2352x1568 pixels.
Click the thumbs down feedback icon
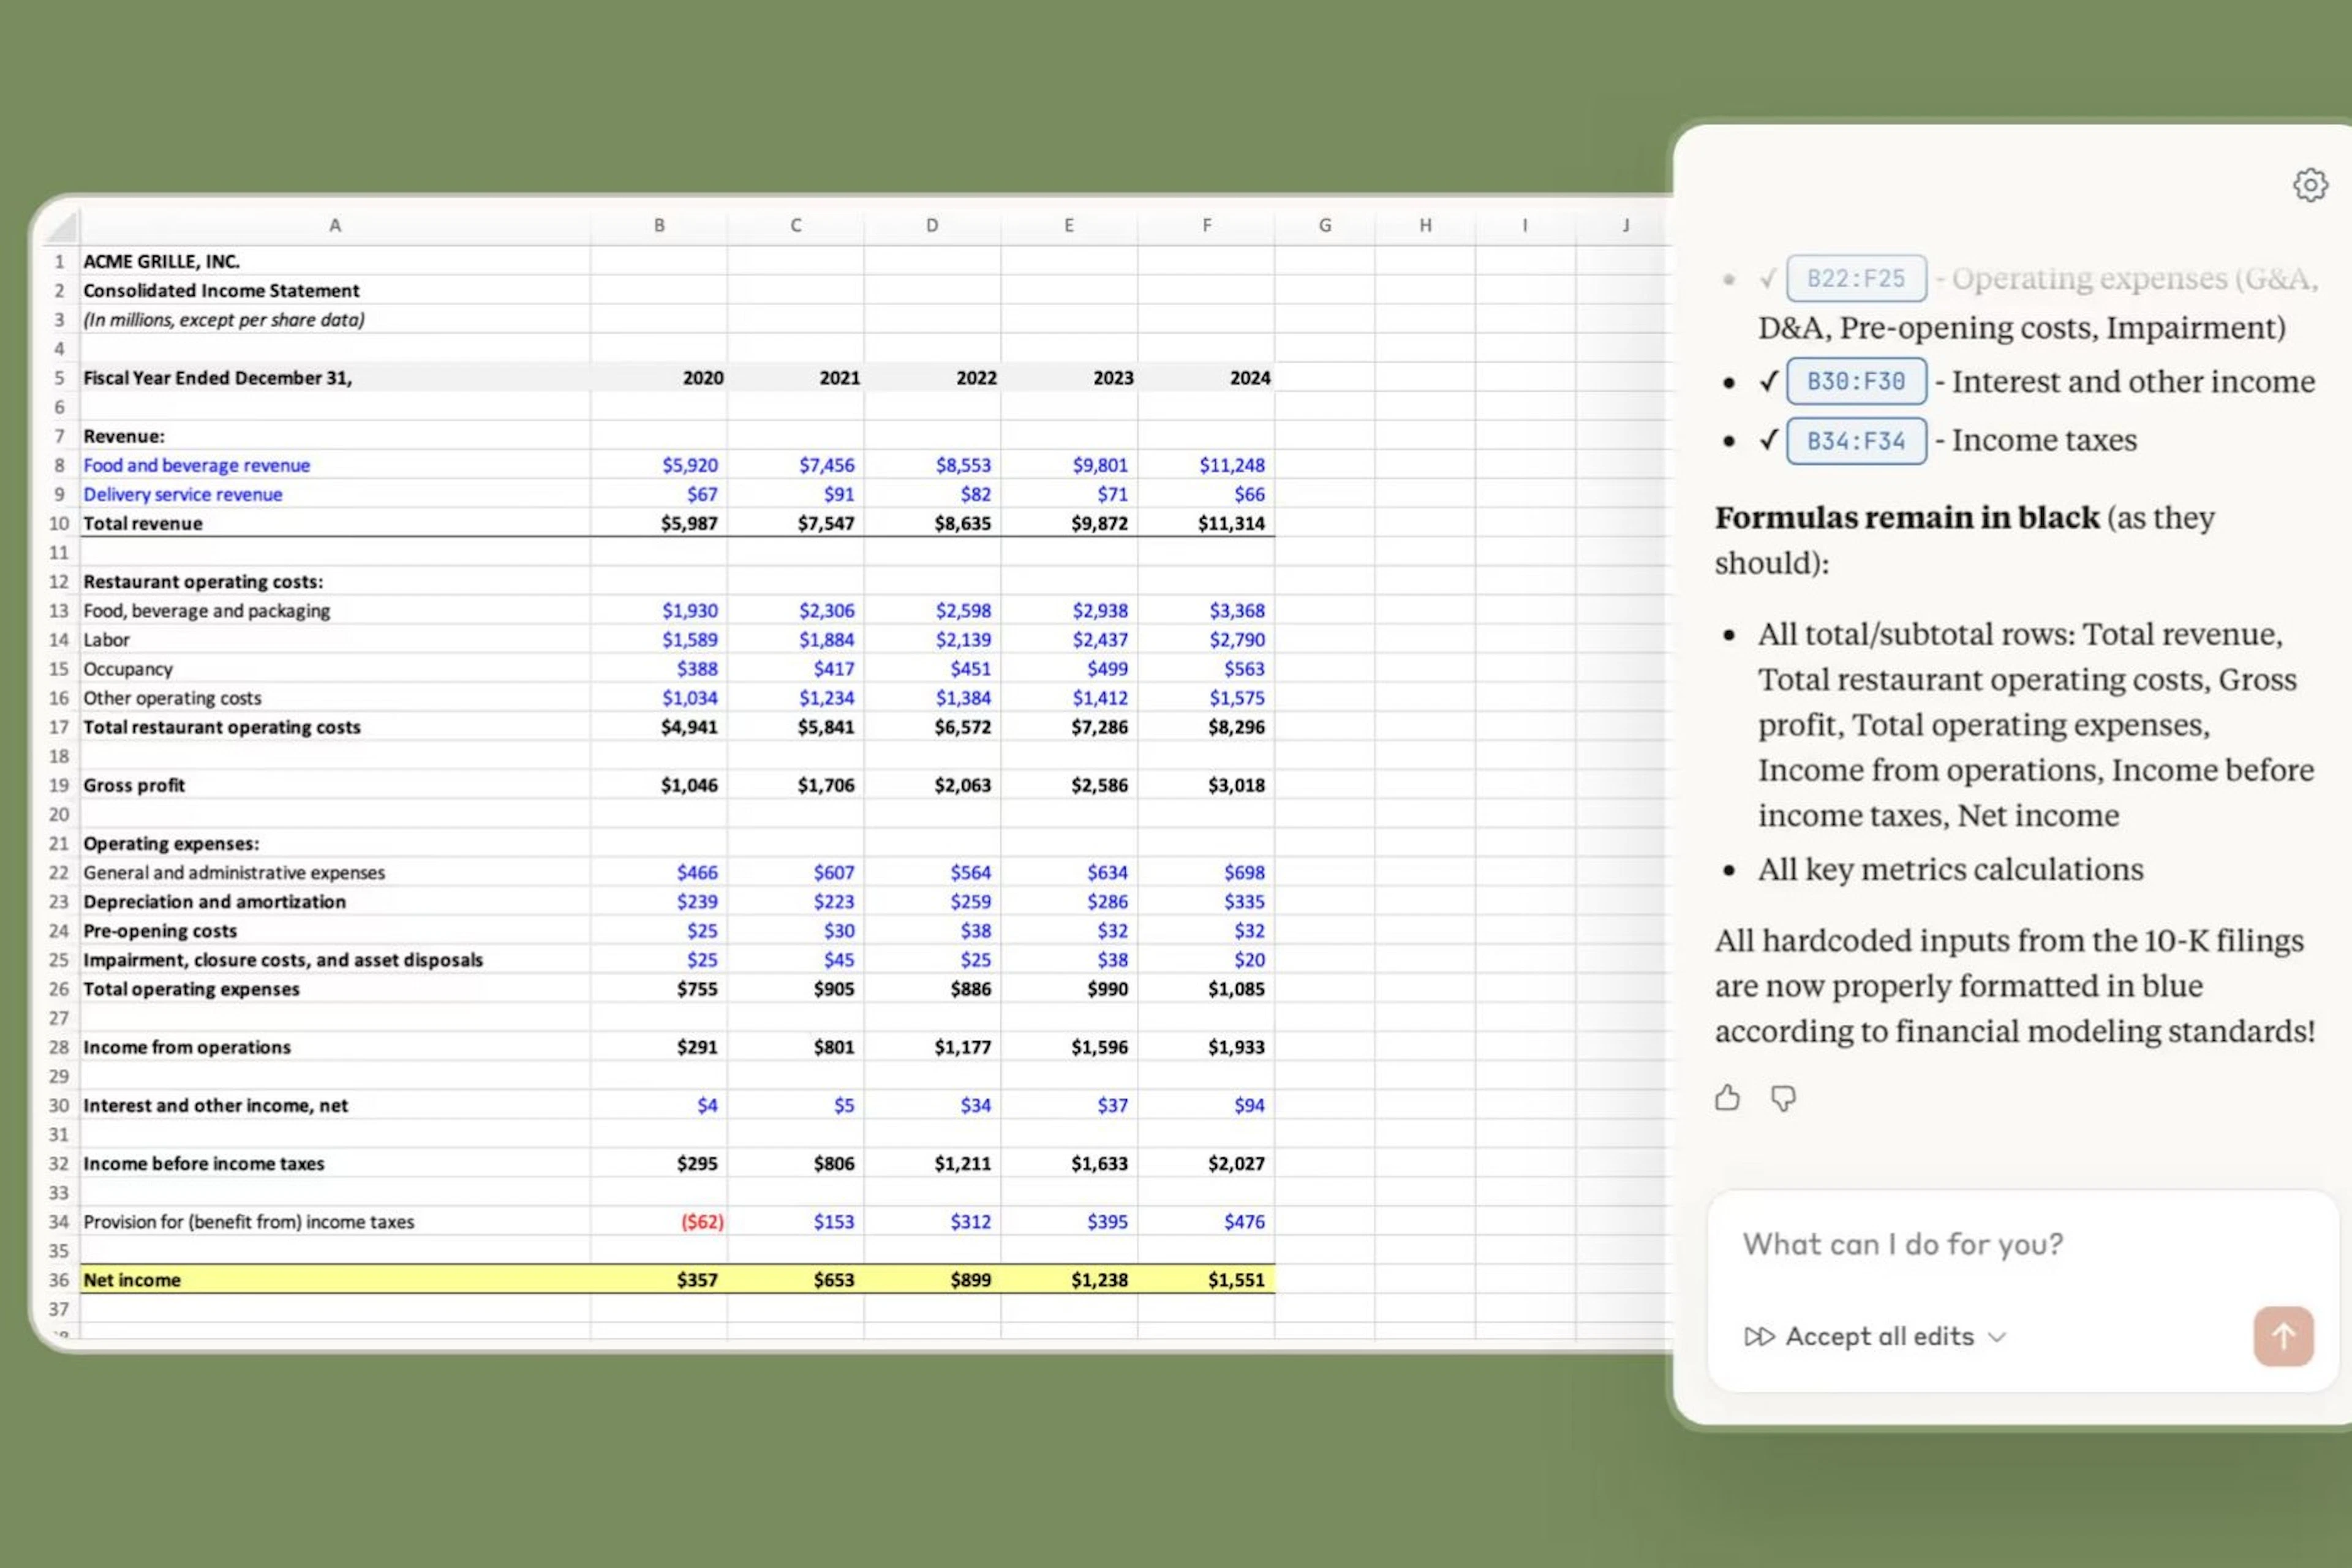1783,1098
